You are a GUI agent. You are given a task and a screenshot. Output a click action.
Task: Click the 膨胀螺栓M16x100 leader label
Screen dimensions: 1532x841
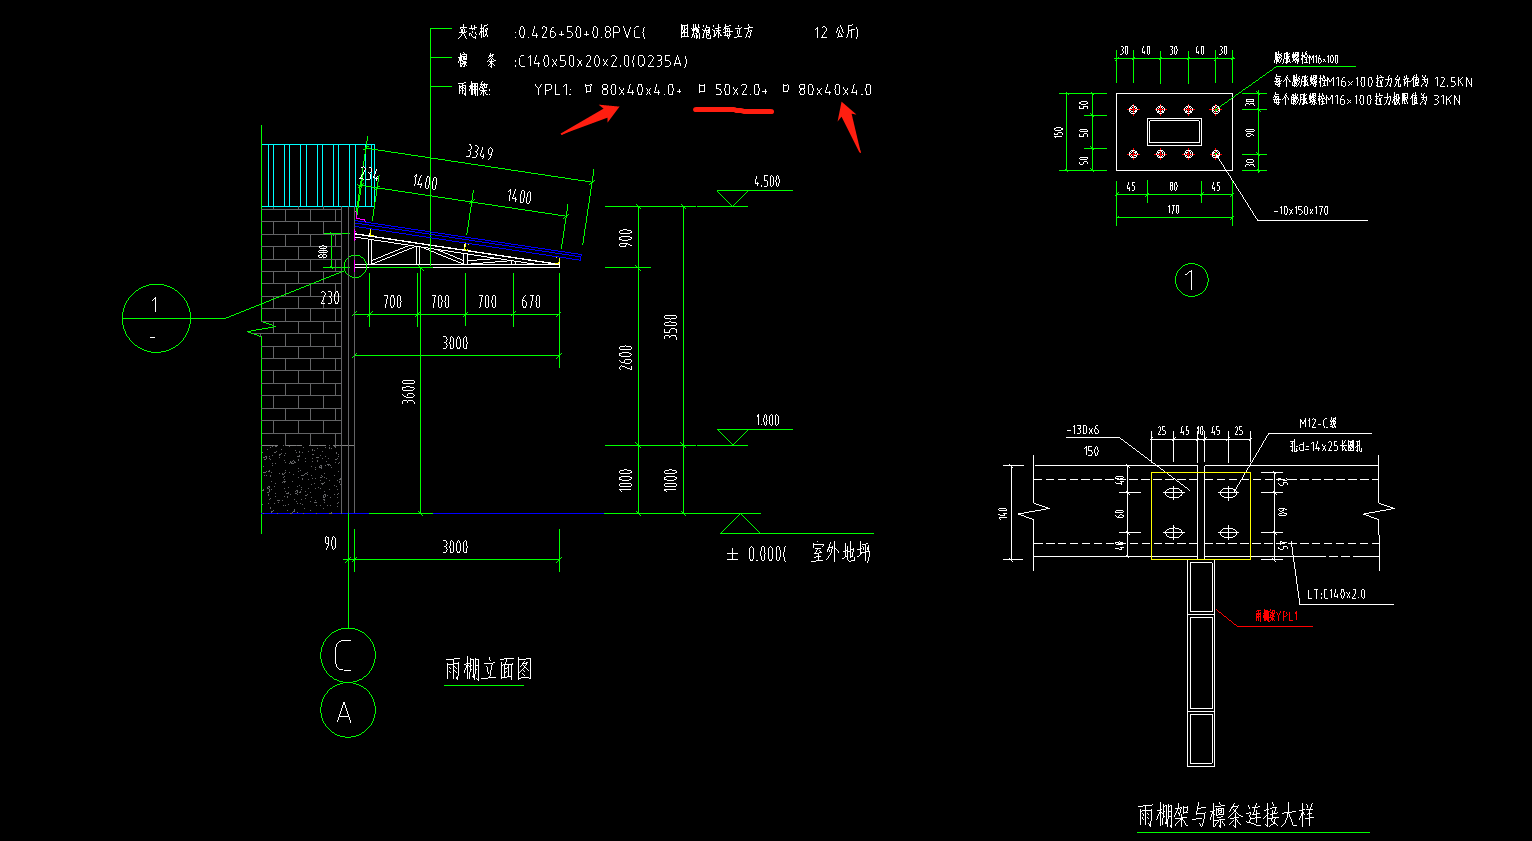[x=1306, y=59]
